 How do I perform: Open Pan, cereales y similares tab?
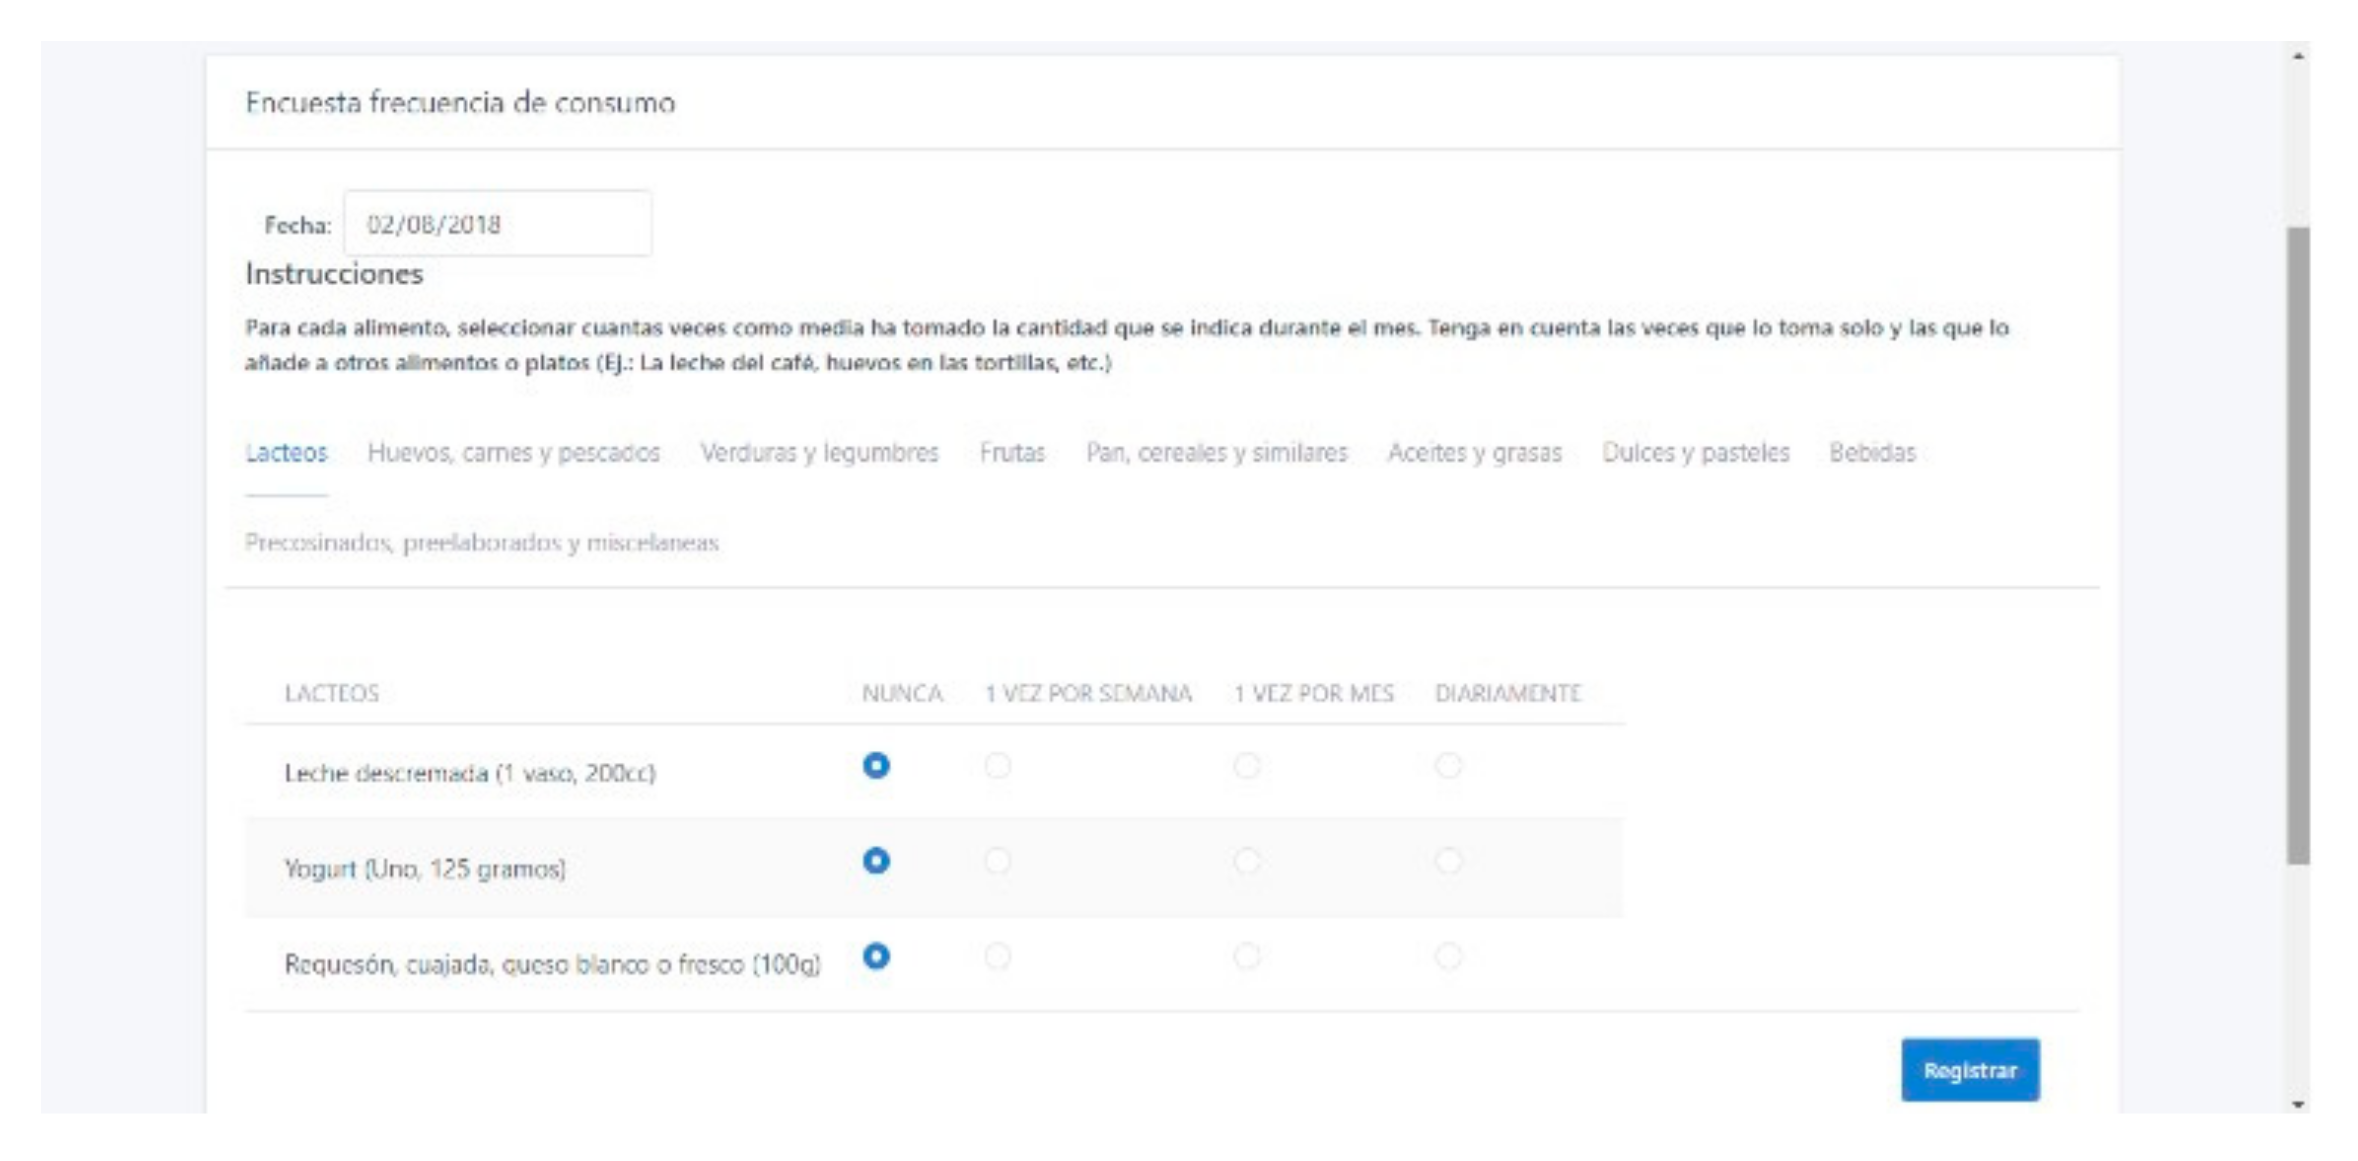coord(1216,453)
